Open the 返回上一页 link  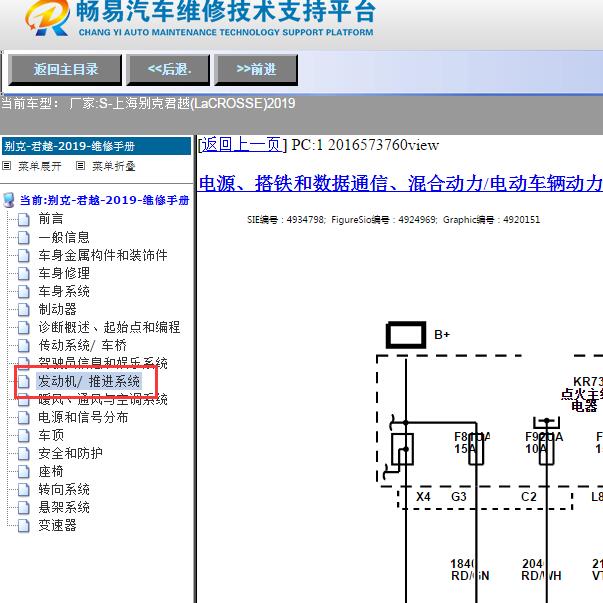(242, 145)
